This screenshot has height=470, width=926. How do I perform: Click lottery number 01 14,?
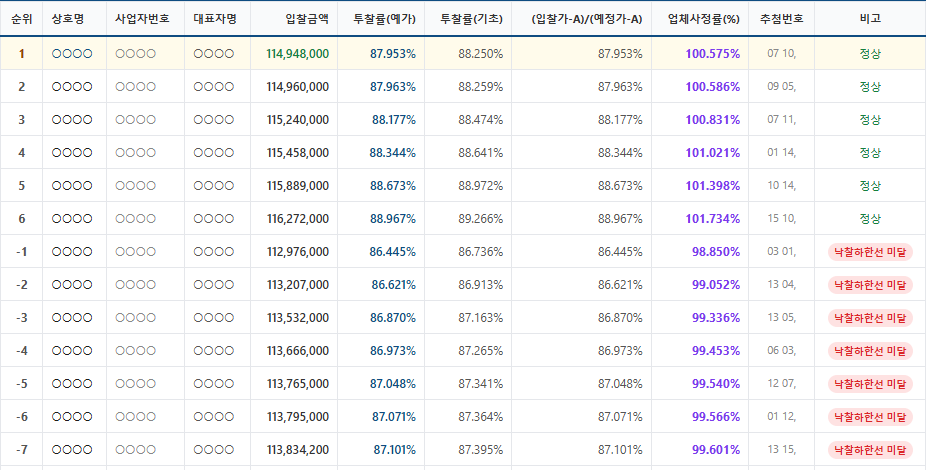(782, 153)
